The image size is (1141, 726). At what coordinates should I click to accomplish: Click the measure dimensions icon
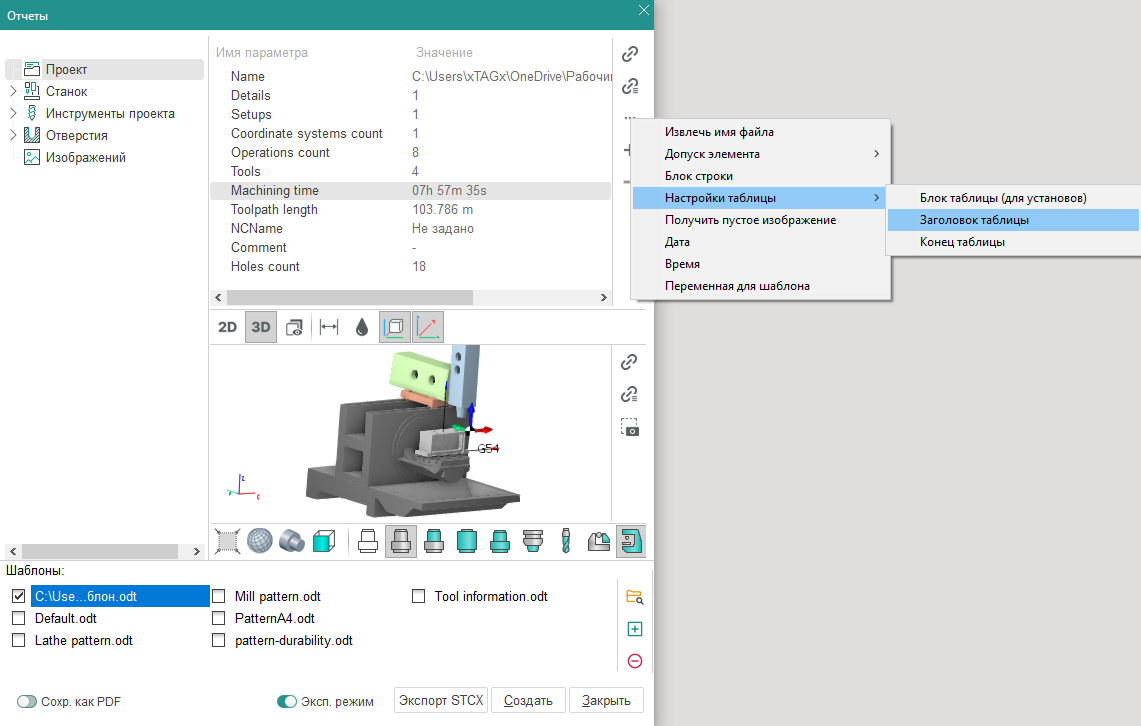coord(328,327)
